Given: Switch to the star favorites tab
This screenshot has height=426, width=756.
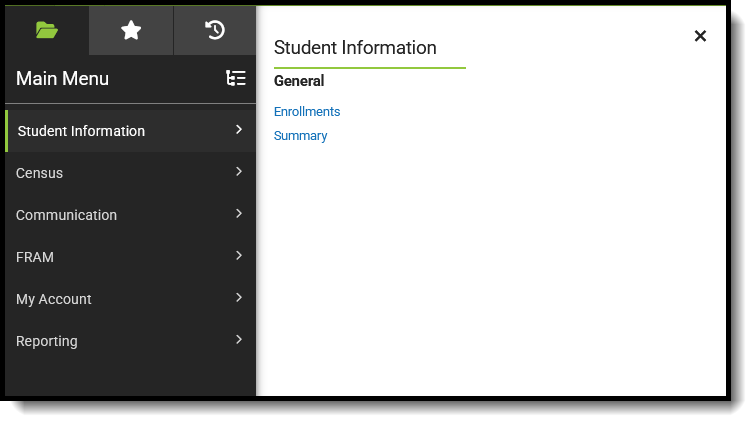Looking at the screenshot, I should 131,30.
